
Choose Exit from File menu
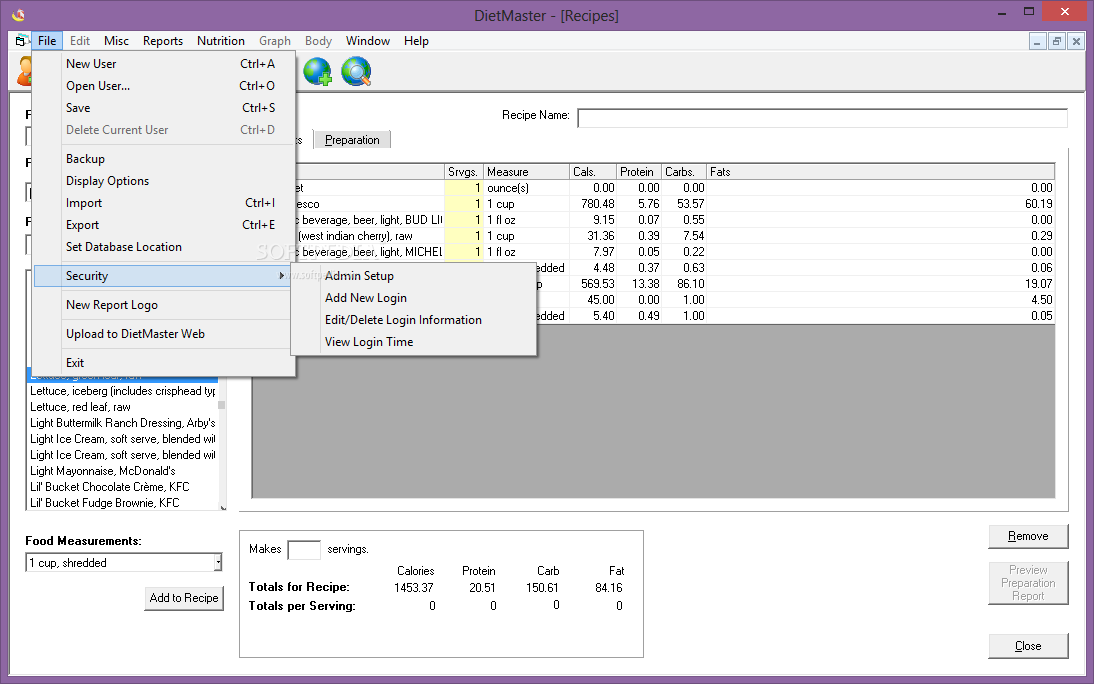[x=165, y=362]
